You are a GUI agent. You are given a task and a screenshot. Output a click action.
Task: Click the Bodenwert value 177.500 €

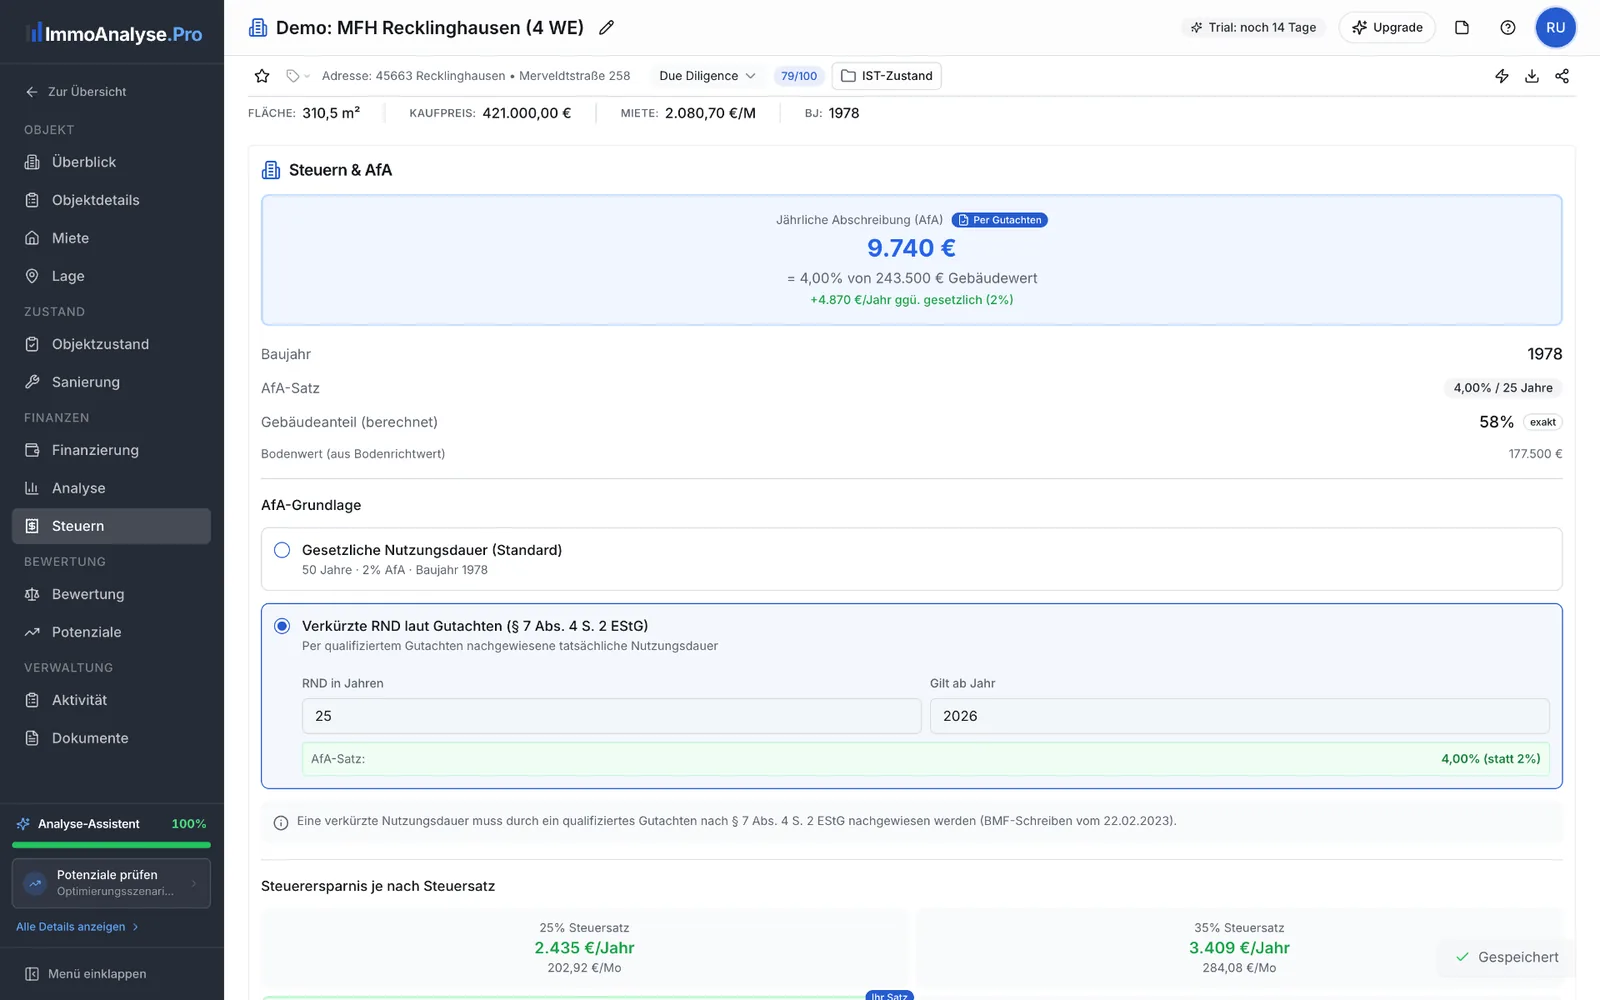[1535, 454]
